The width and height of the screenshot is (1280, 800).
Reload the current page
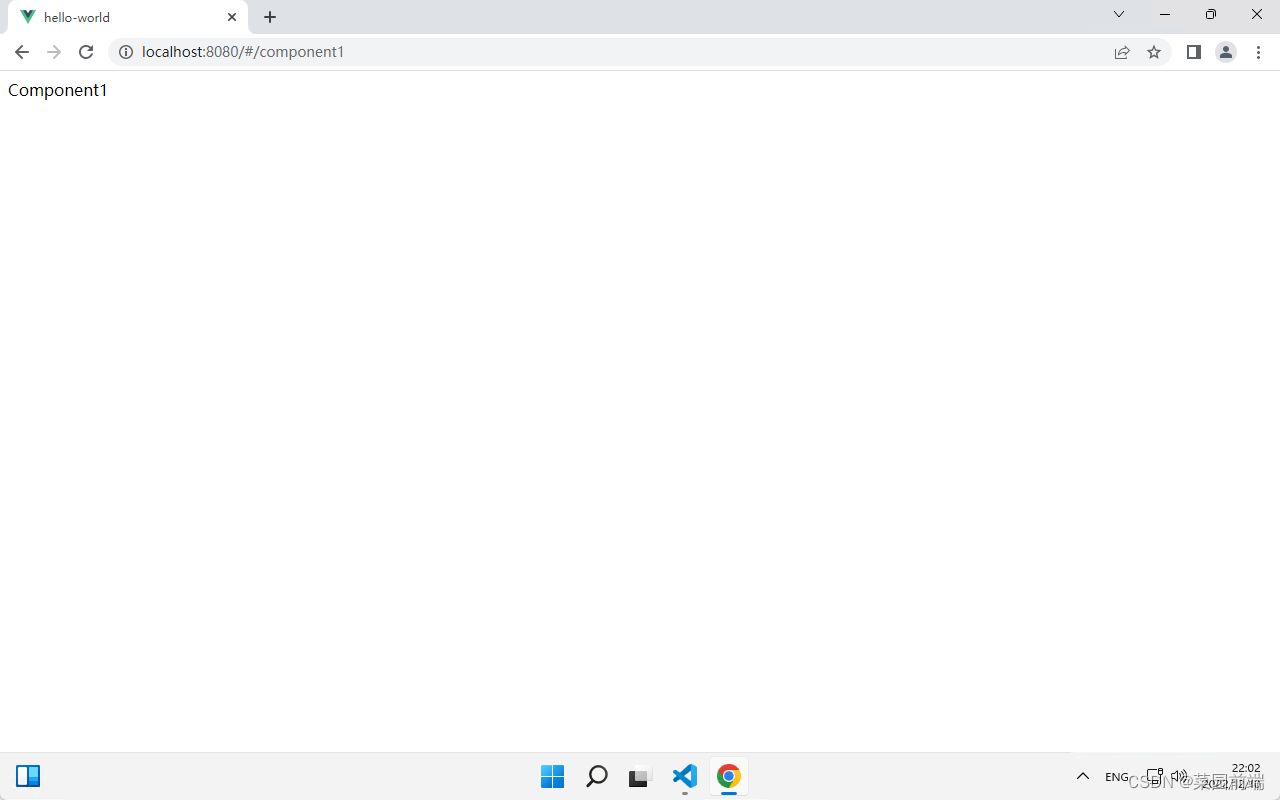[86, 52]
